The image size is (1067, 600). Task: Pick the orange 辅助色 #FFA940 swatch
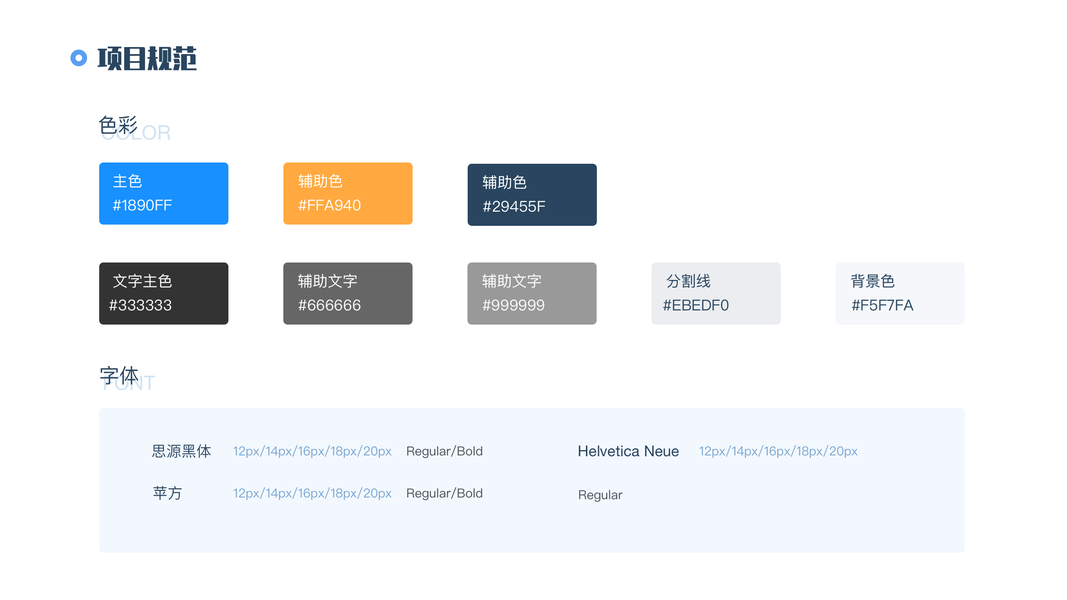click(348, 193)
